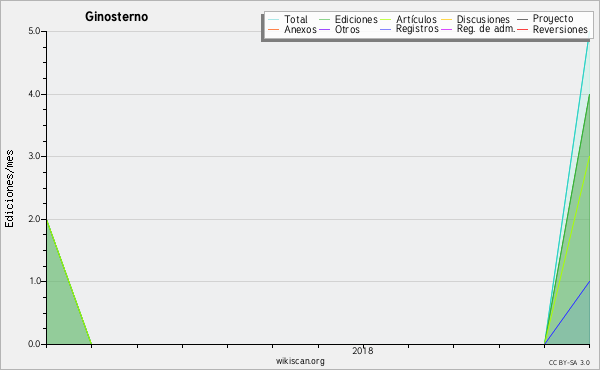Click the Artículos legend entry
Image resolution: width=600 pixels, height=370 pixels.
click(408, 19)
